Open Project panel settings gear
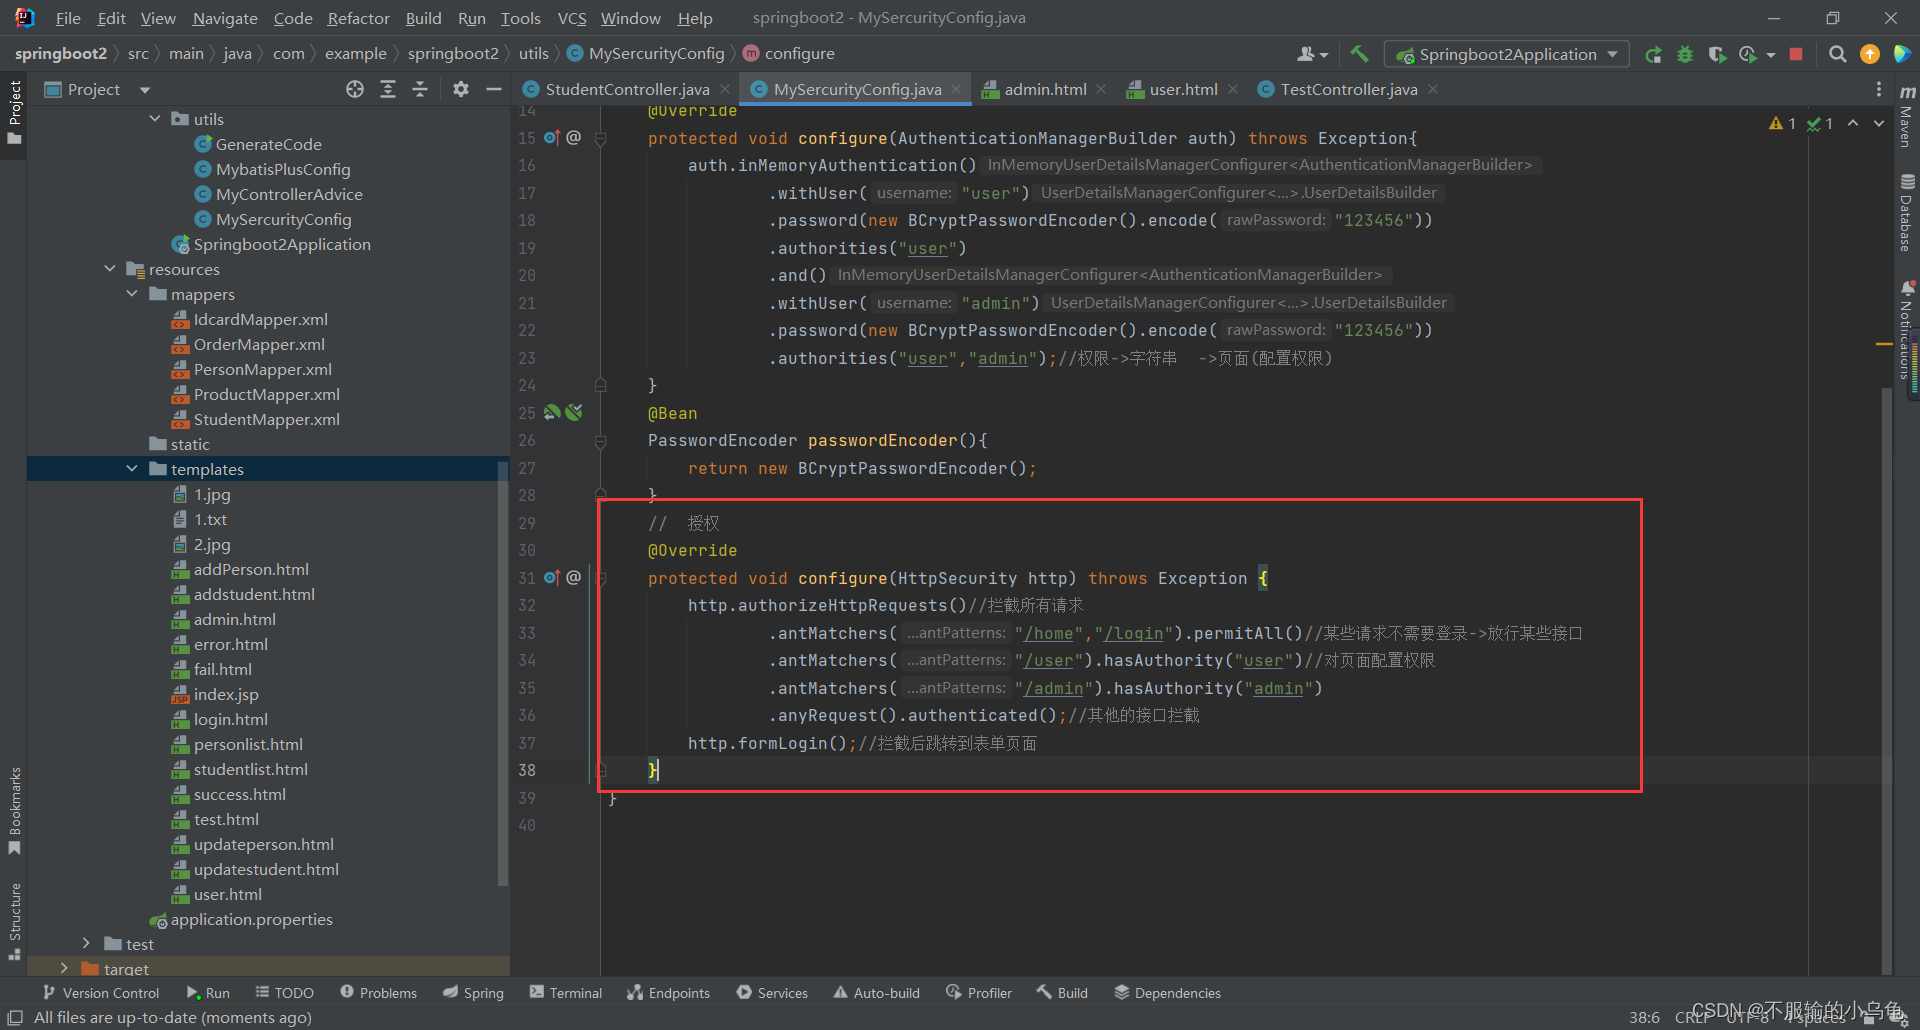The width and height of the screenshot is (1920, 1030). [460, 89]
